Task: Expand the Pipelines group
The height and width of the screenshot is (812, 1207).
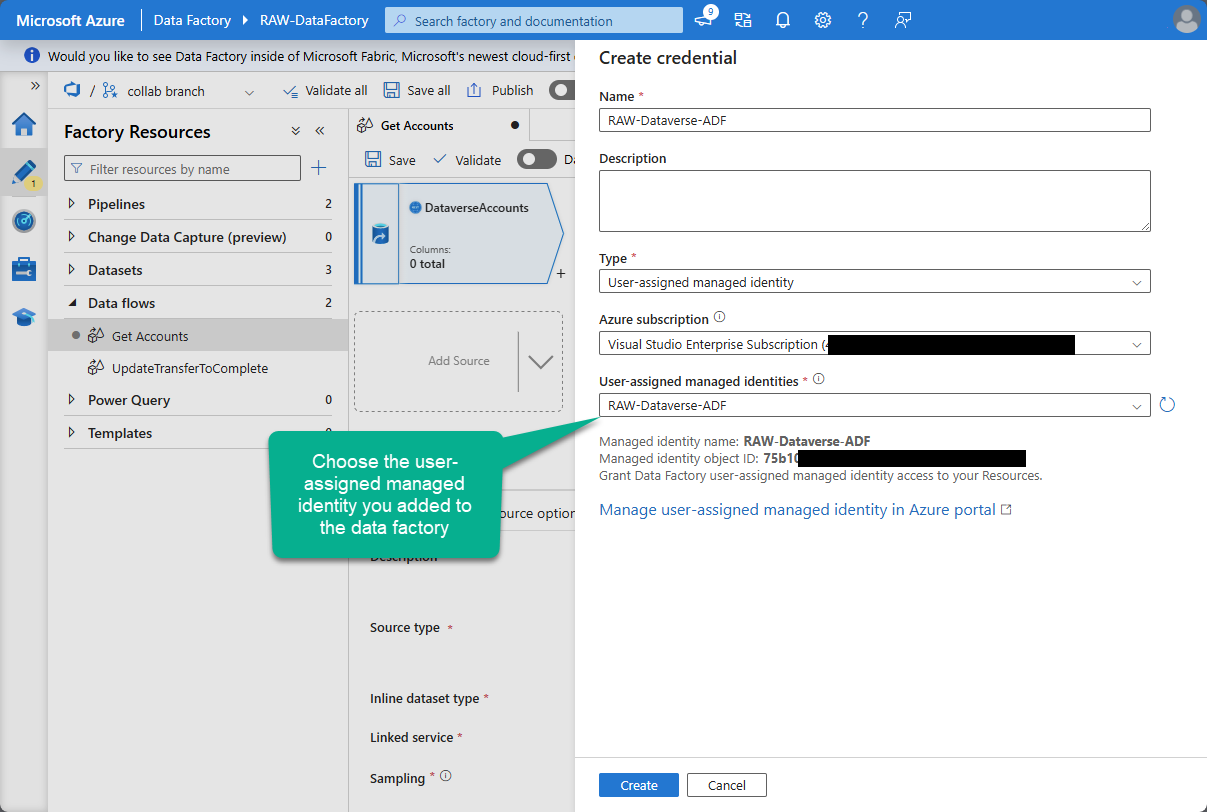Action: (x=71, y=204)
